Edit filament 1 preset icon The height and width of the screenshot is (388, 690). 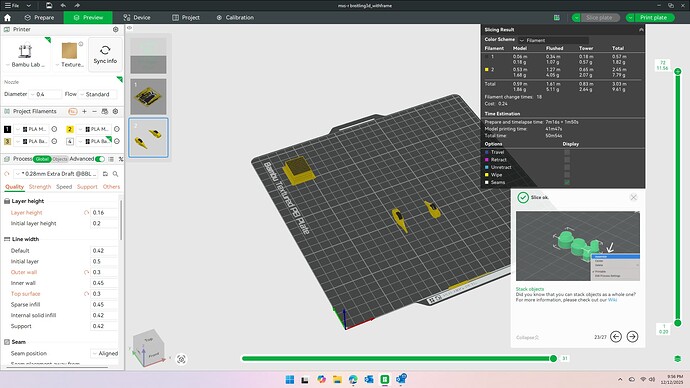54,129
